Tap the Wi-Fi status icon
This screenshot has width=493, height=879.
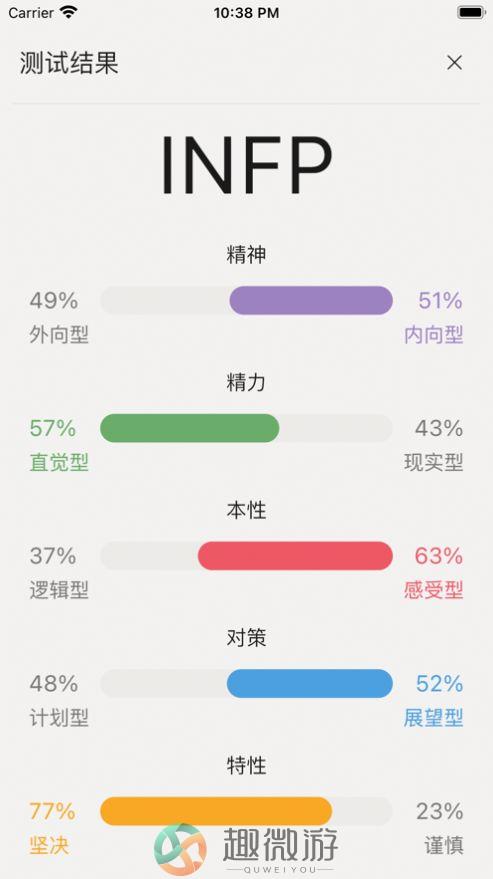click(x=69, y=12)
